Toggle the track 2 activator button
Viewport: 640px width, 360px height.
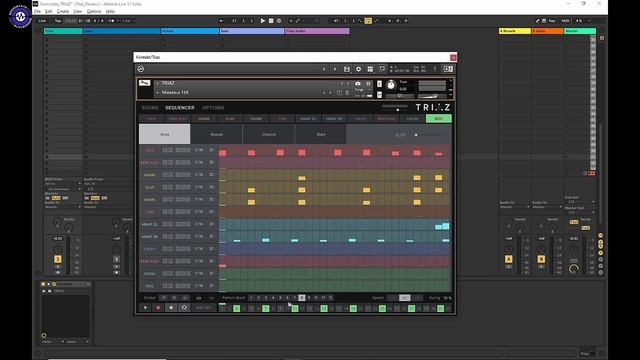click(116, 259)
